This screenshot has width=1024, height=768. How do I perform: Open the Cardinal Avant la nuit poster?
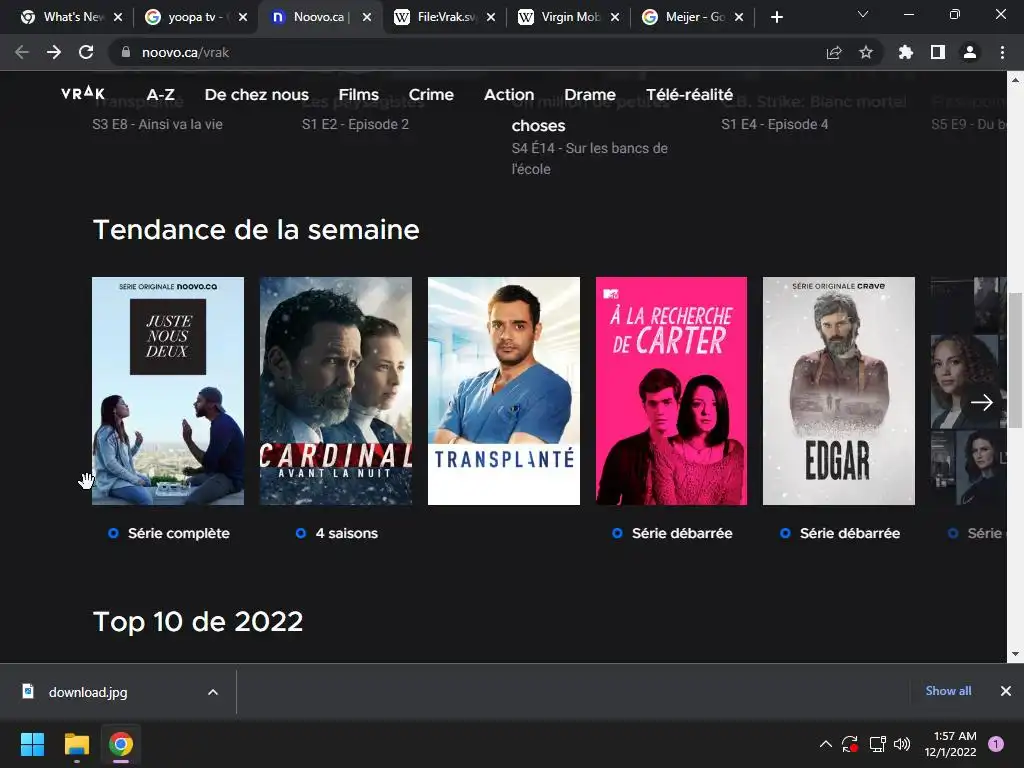coord(336,391)
